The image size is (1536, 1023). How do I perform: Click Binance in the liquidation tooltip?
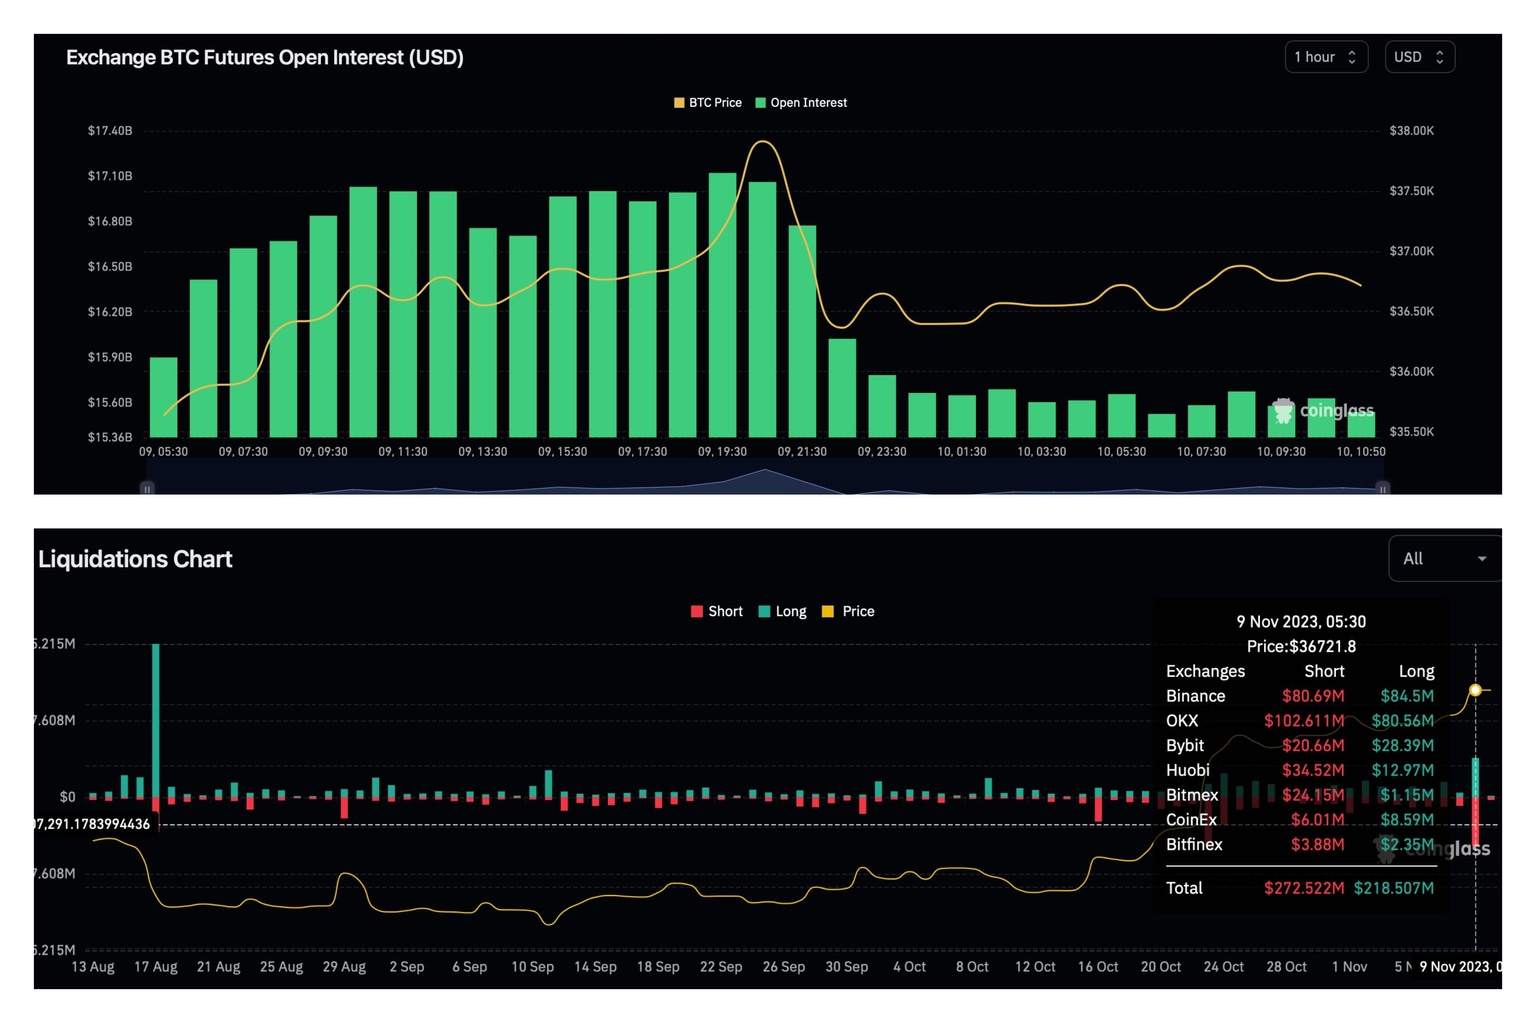(1195, 695)
